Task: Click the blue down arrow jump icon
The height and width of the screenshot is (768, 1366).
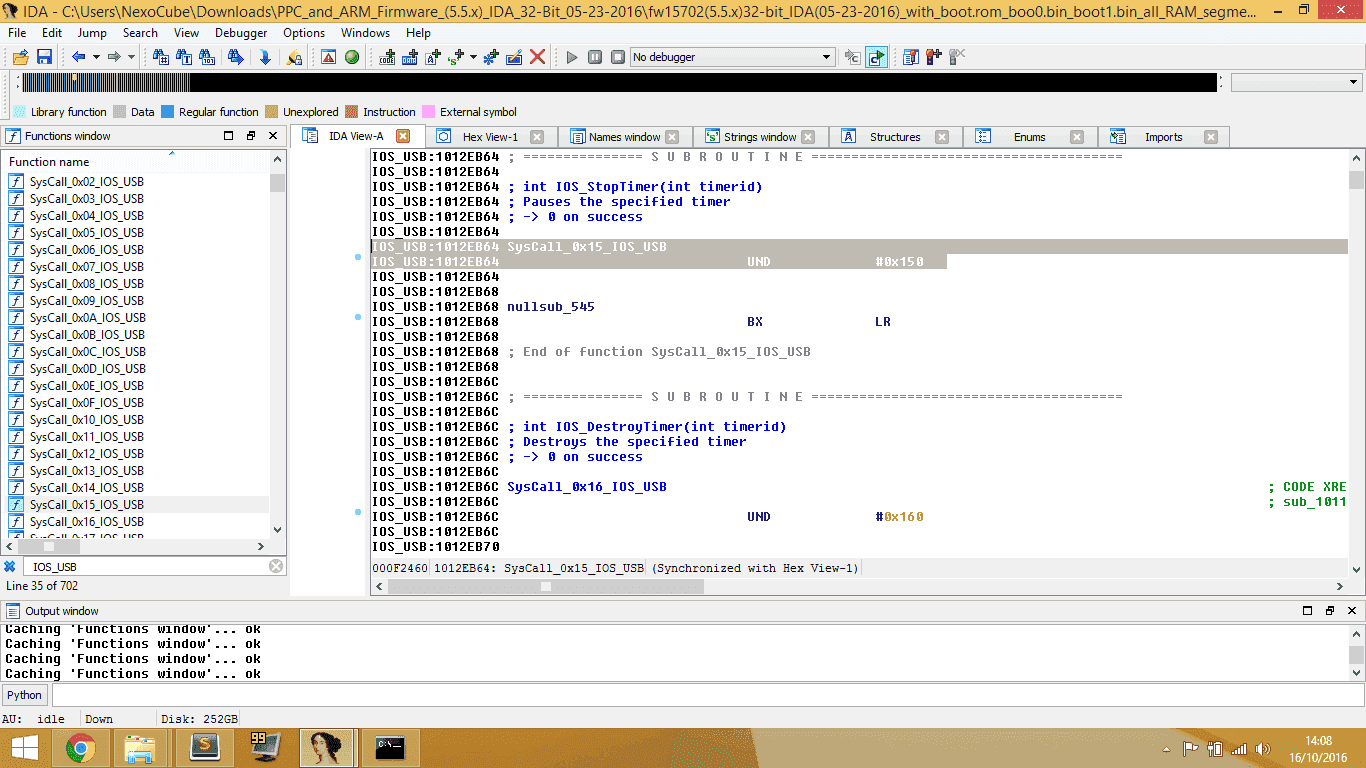Action: tap(265, 57)
